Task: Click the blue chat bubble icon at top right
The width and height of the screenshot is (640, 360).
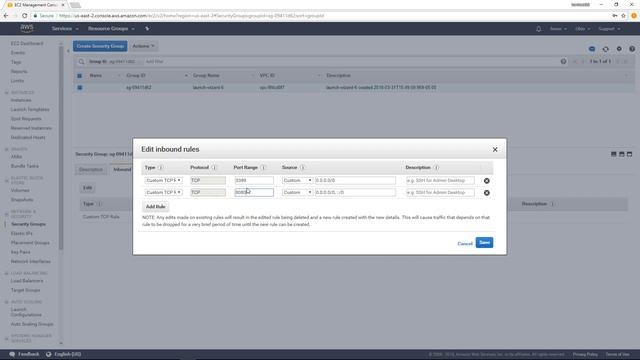Action: click(x=592, y=49)
